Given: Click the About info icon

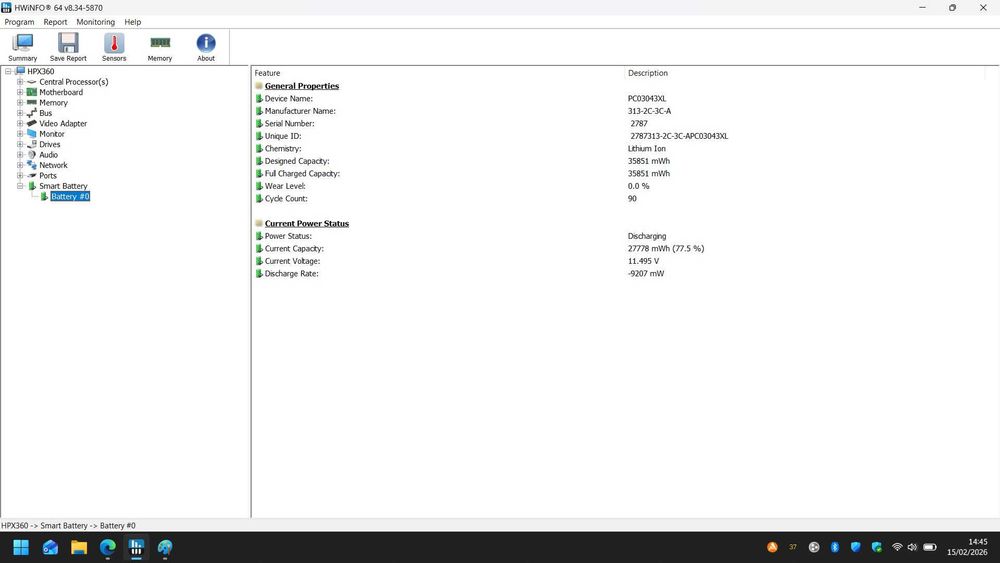Looking at the screenshot, I should 205,43.
